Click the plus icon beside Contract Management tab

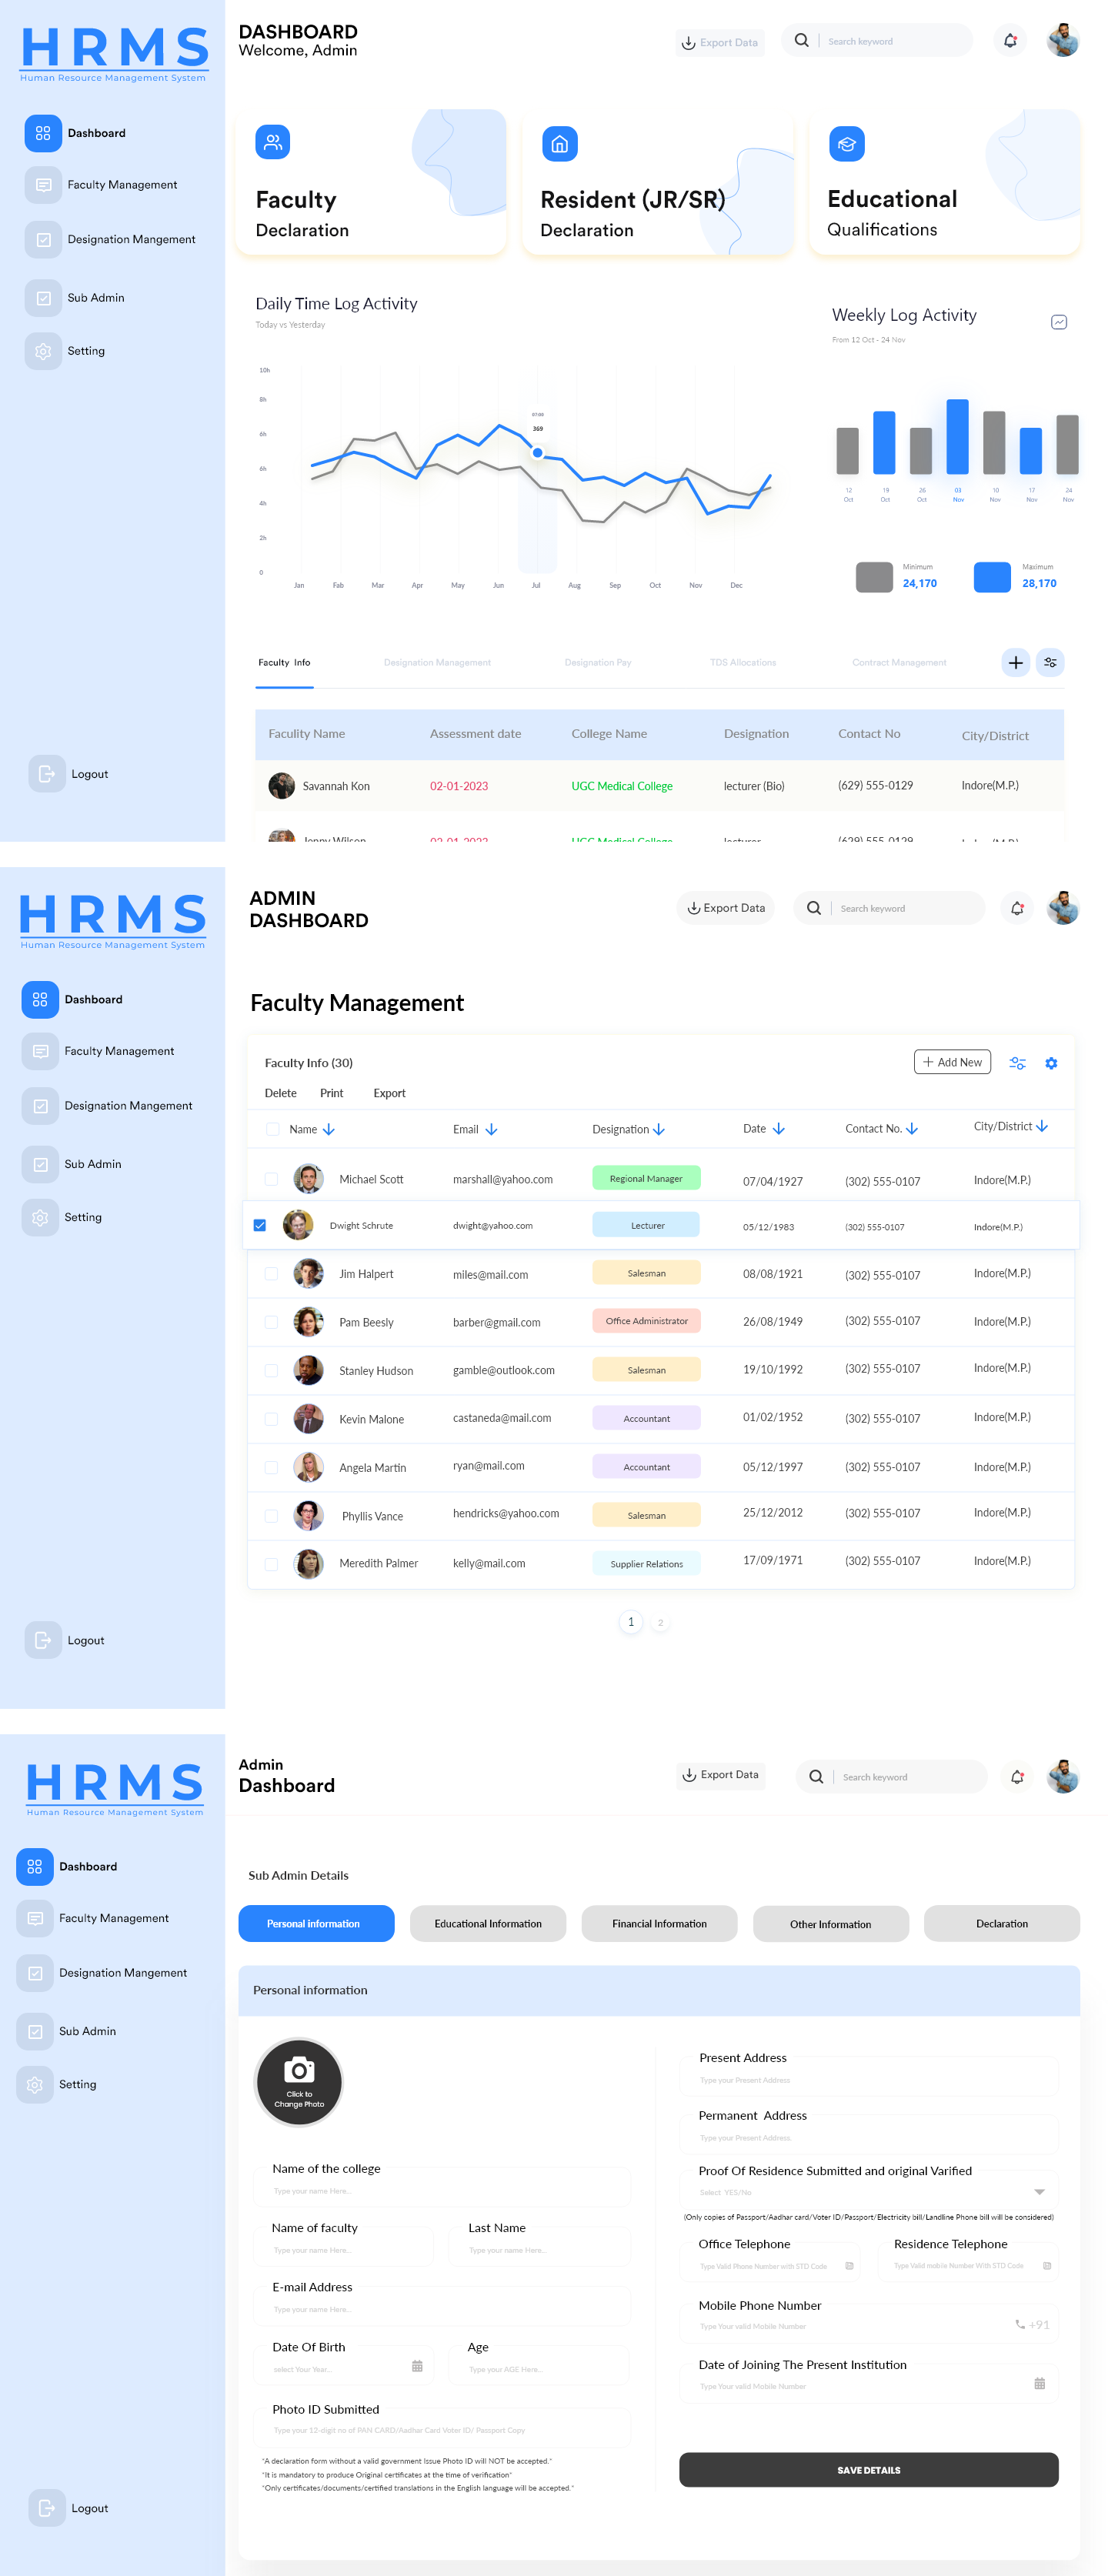[1015, 662]
